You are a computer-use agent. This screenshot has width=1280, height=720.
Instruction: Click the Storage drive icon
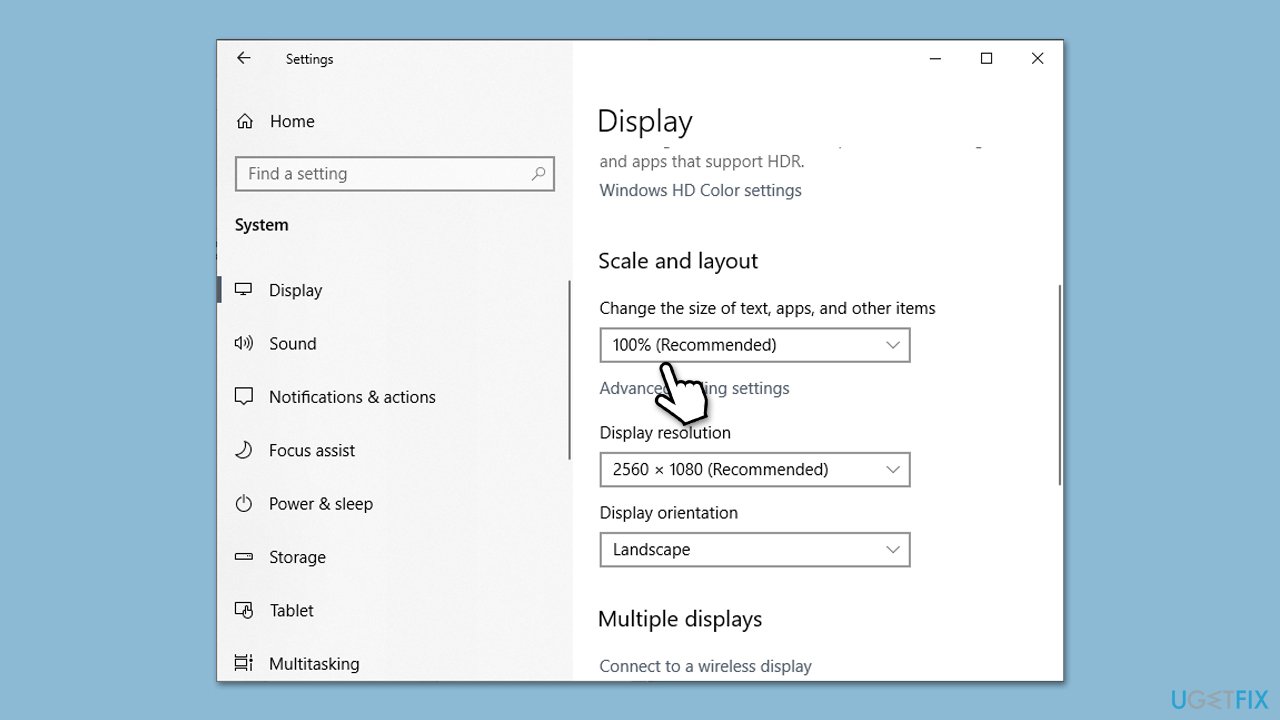point(243,557)
